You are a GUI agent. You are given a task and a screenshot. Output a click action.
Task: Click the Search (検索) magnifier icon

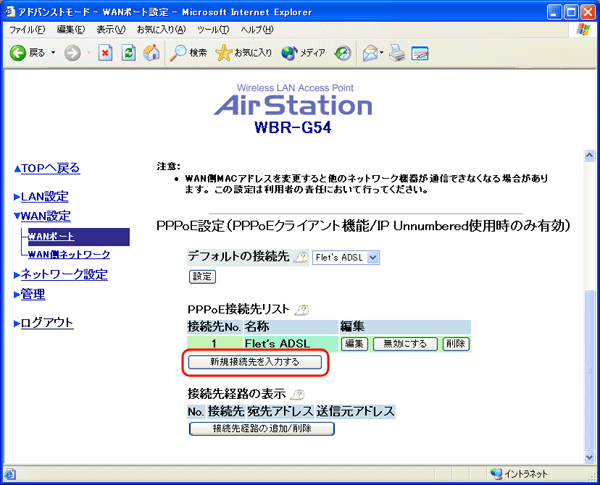click(178, 53)
